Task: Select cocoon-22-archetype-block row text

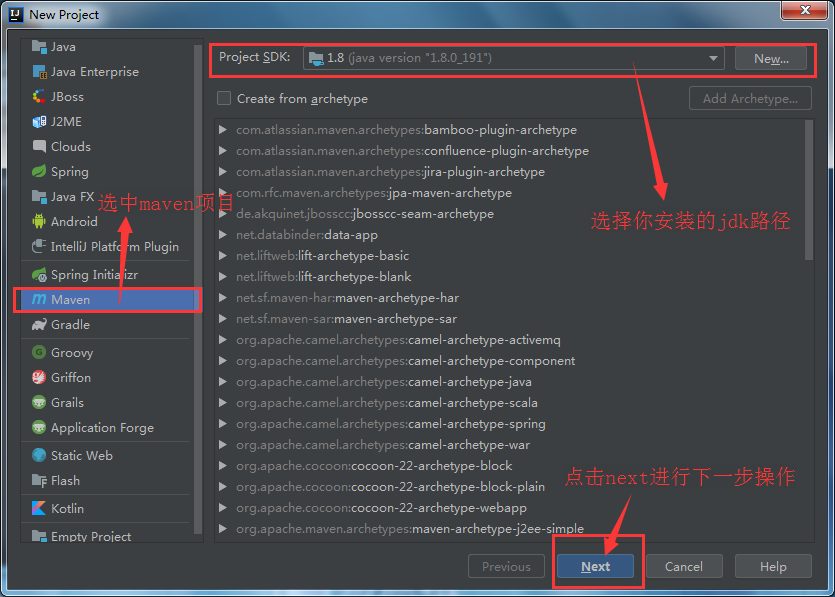Action: point(374,466)
